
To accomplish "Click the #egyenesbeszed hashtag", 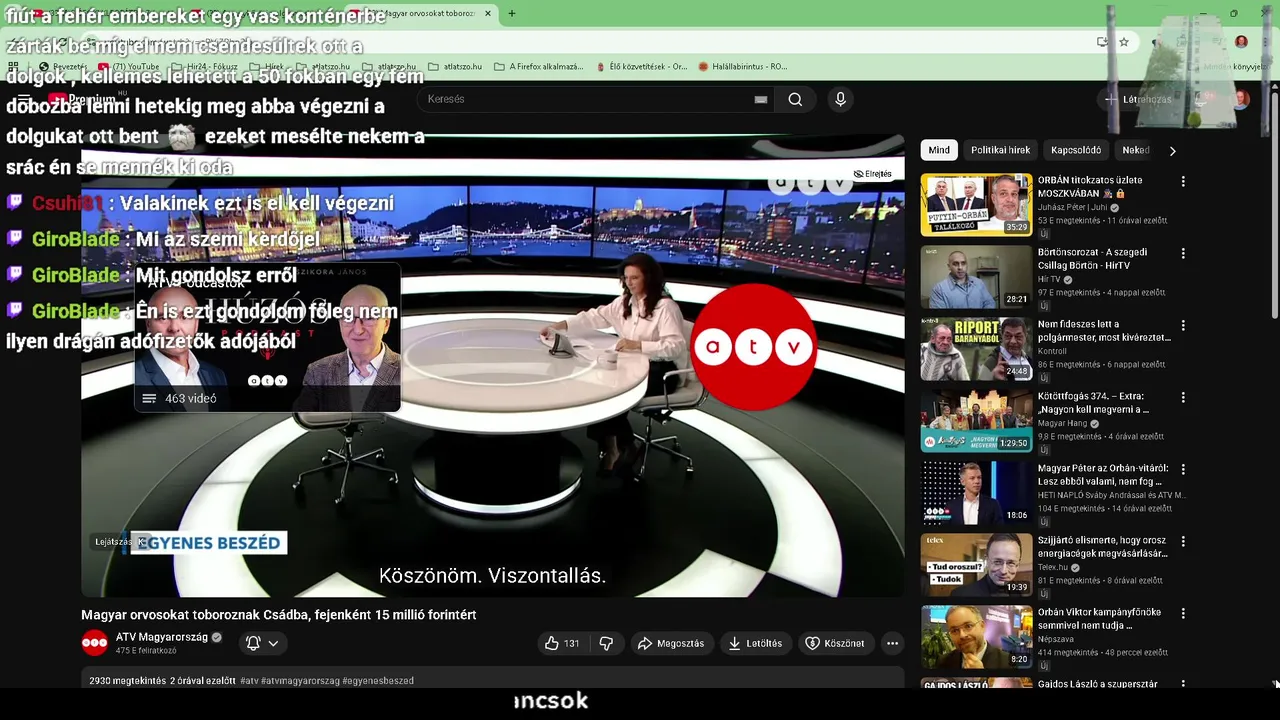I will point(378,681).
